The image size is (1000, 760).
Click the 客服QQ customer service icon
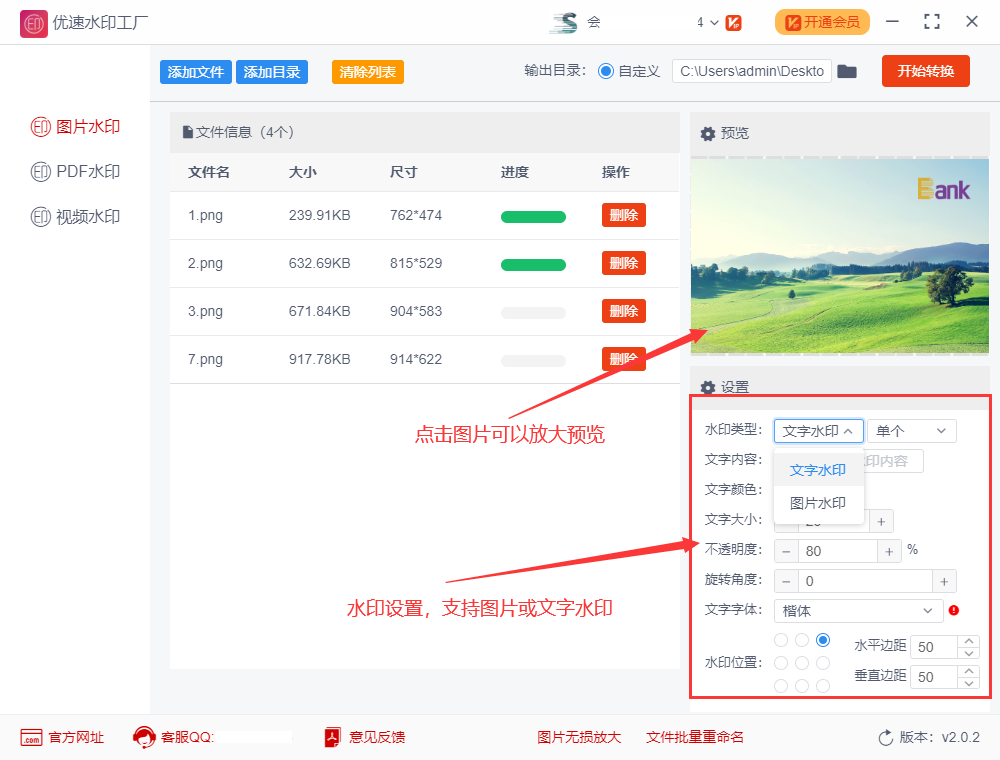click(x=143, y=737)
